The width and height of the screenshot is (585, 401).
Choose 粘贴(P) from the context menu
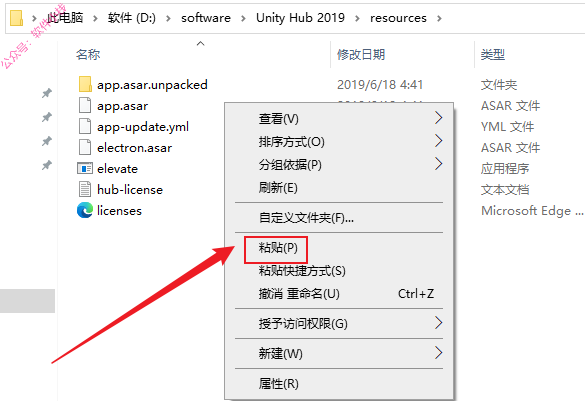[278, 248]
